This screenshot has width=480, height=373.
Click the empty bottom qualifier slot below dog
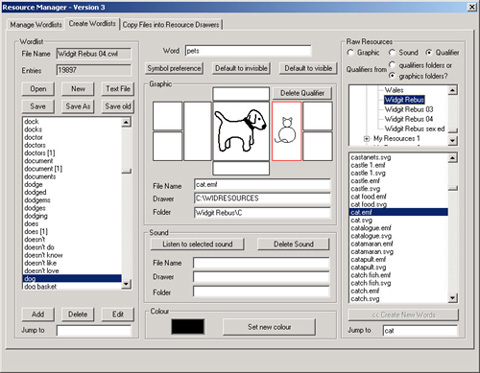(x=241, y=168)
